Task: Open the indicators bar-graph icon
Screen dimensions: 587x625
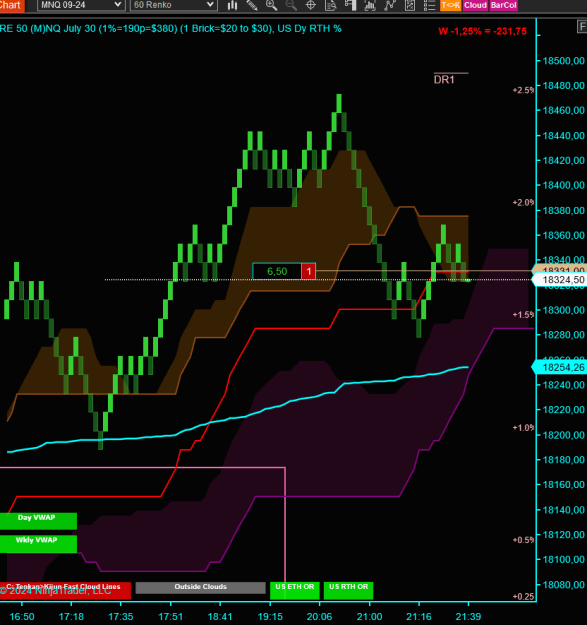Action: [x=370, y=5]
